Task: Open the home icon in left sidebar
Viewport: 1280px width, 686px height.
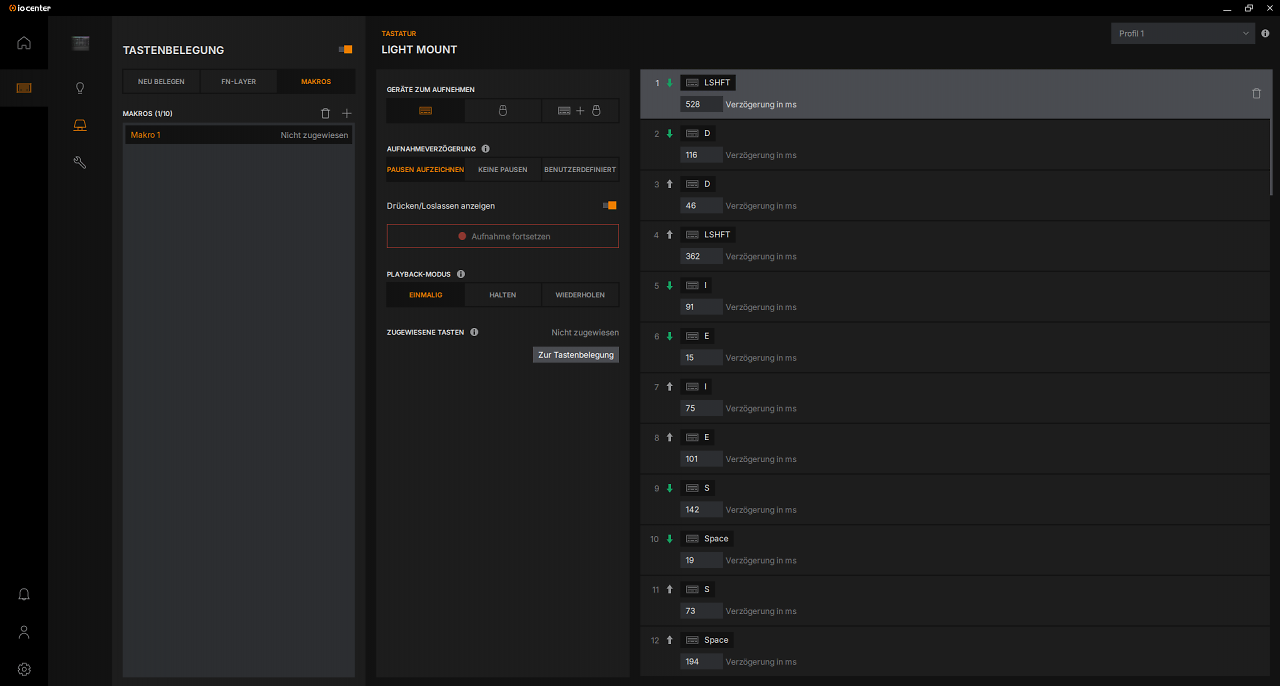Action: (x=24, y=43)
